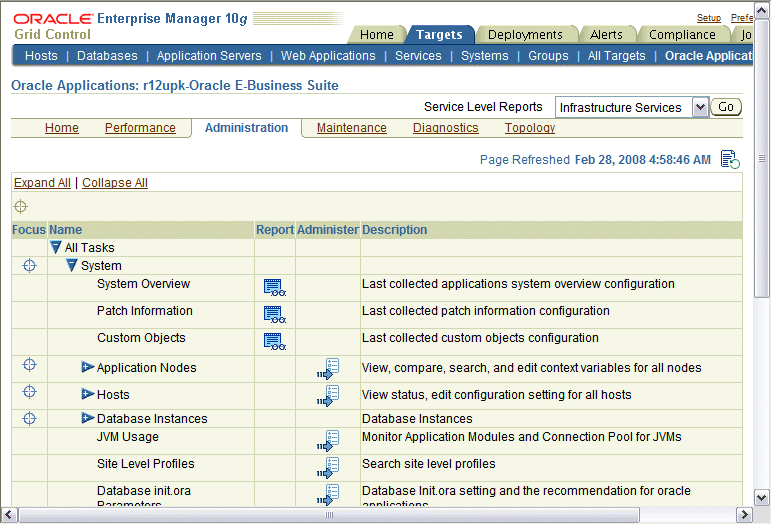Image resolution: width=772 pixels, height=525 pixels.
Task: Open the Groups subtab
Action: click(x=548, y=56)
